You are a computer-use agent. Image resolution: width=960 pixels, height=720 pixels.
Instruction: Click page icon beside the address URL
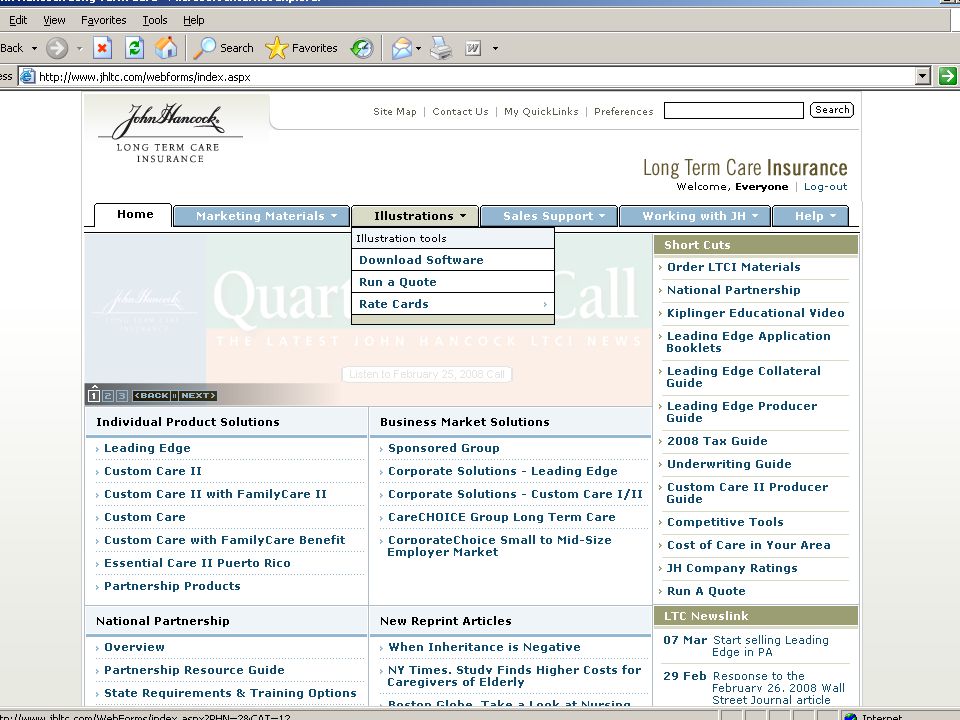(28, 77)
